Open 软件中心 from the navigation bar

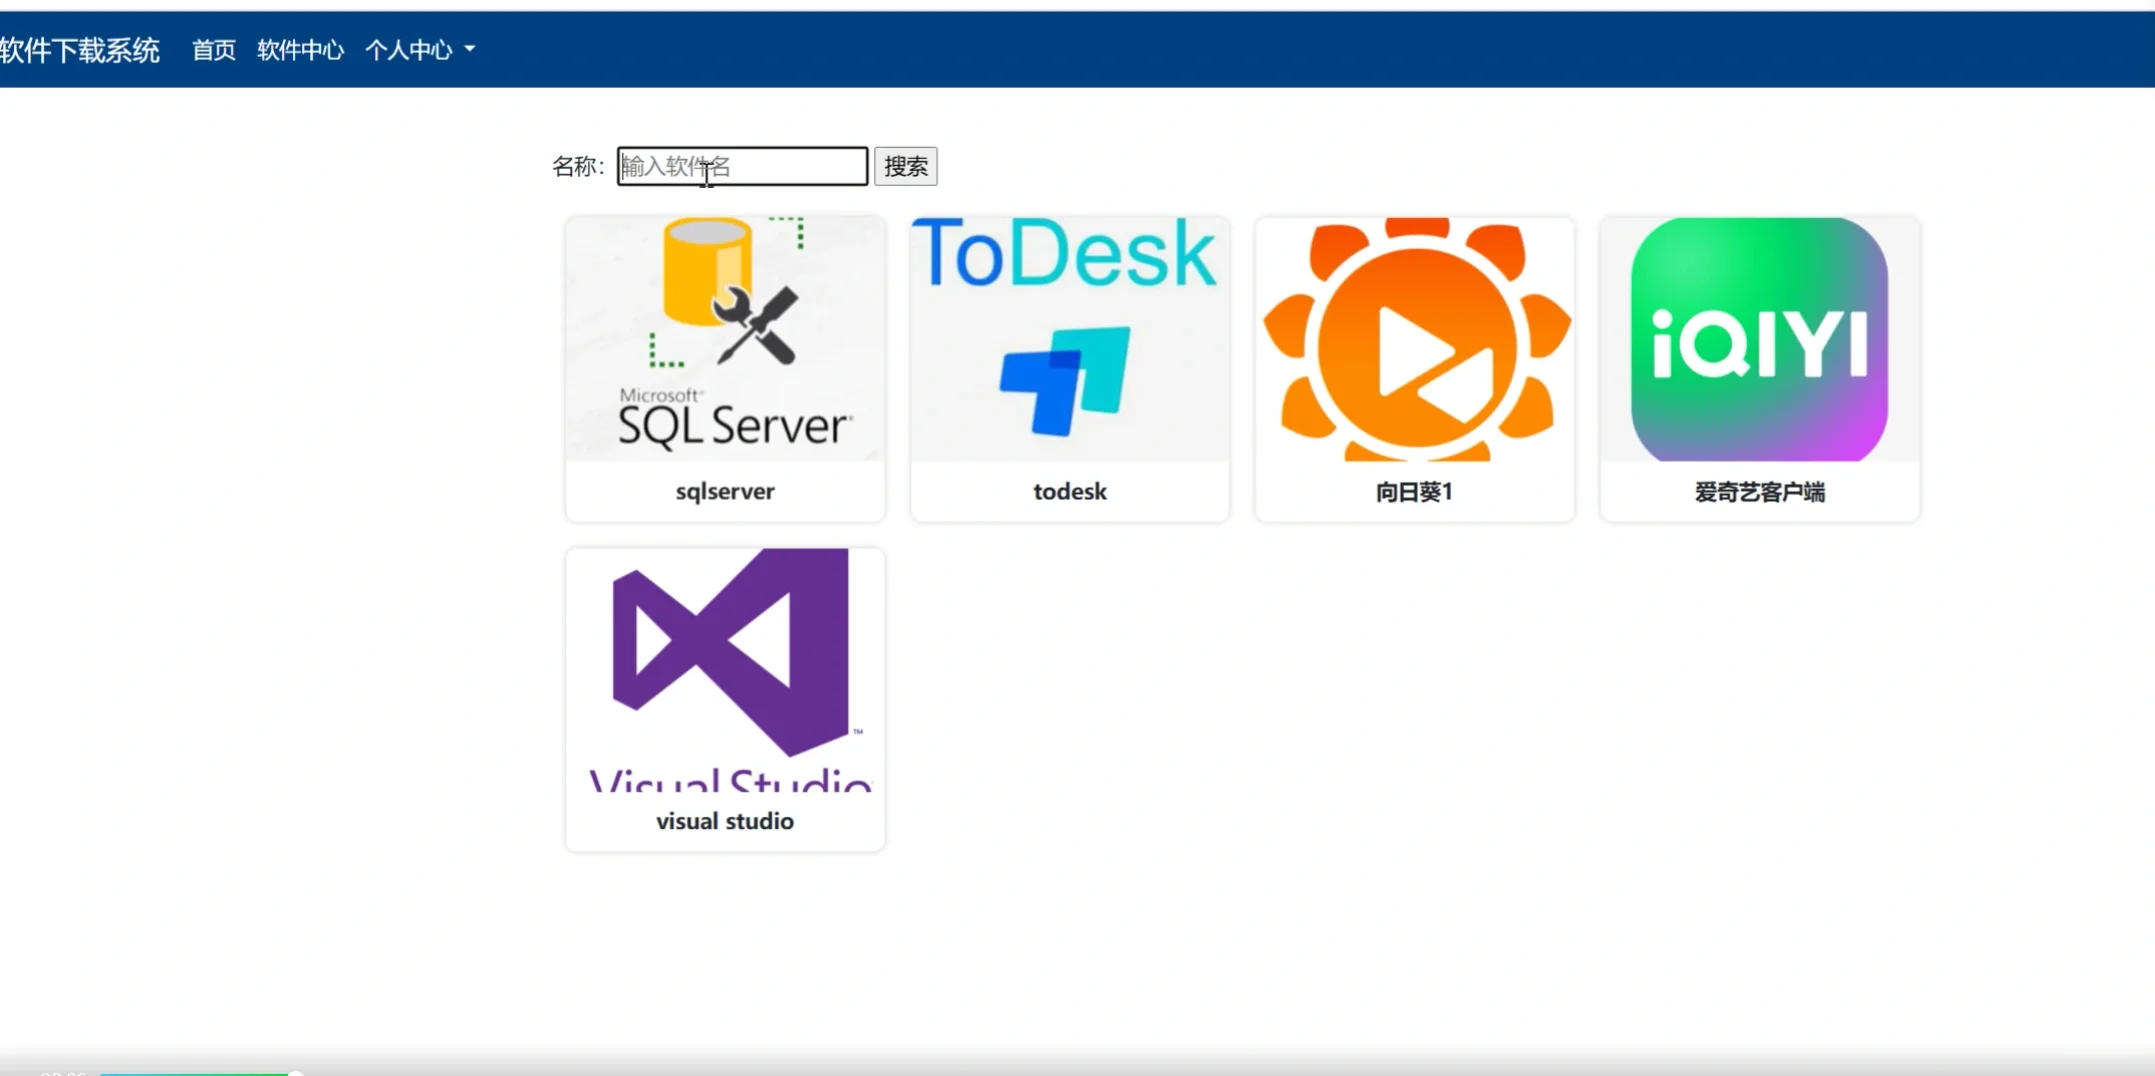[300, 50]
